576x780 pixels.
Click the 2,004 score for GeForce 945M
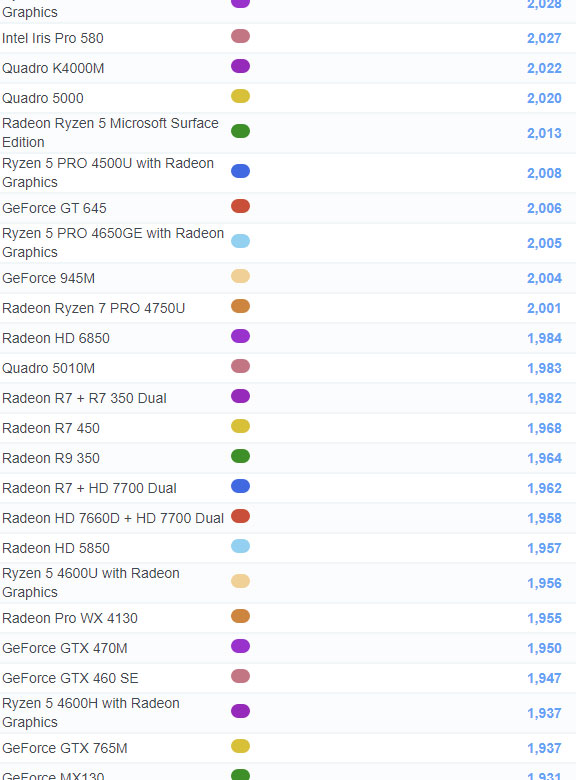click(544, 278)
